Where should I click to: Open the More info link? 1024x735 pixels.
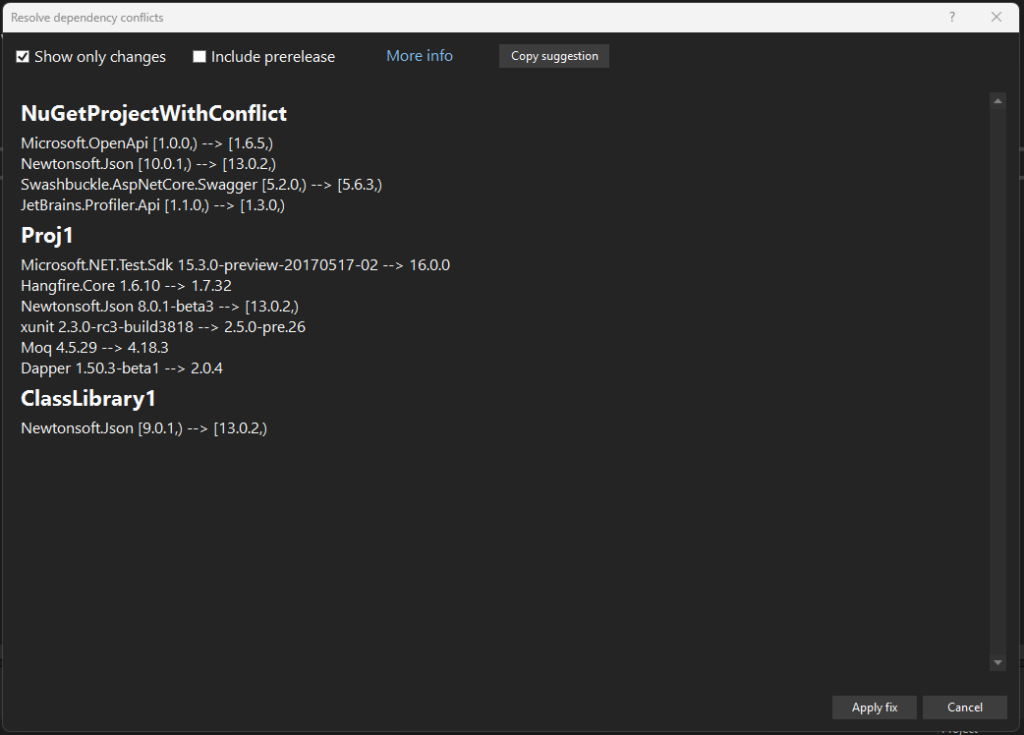[419, 55]
